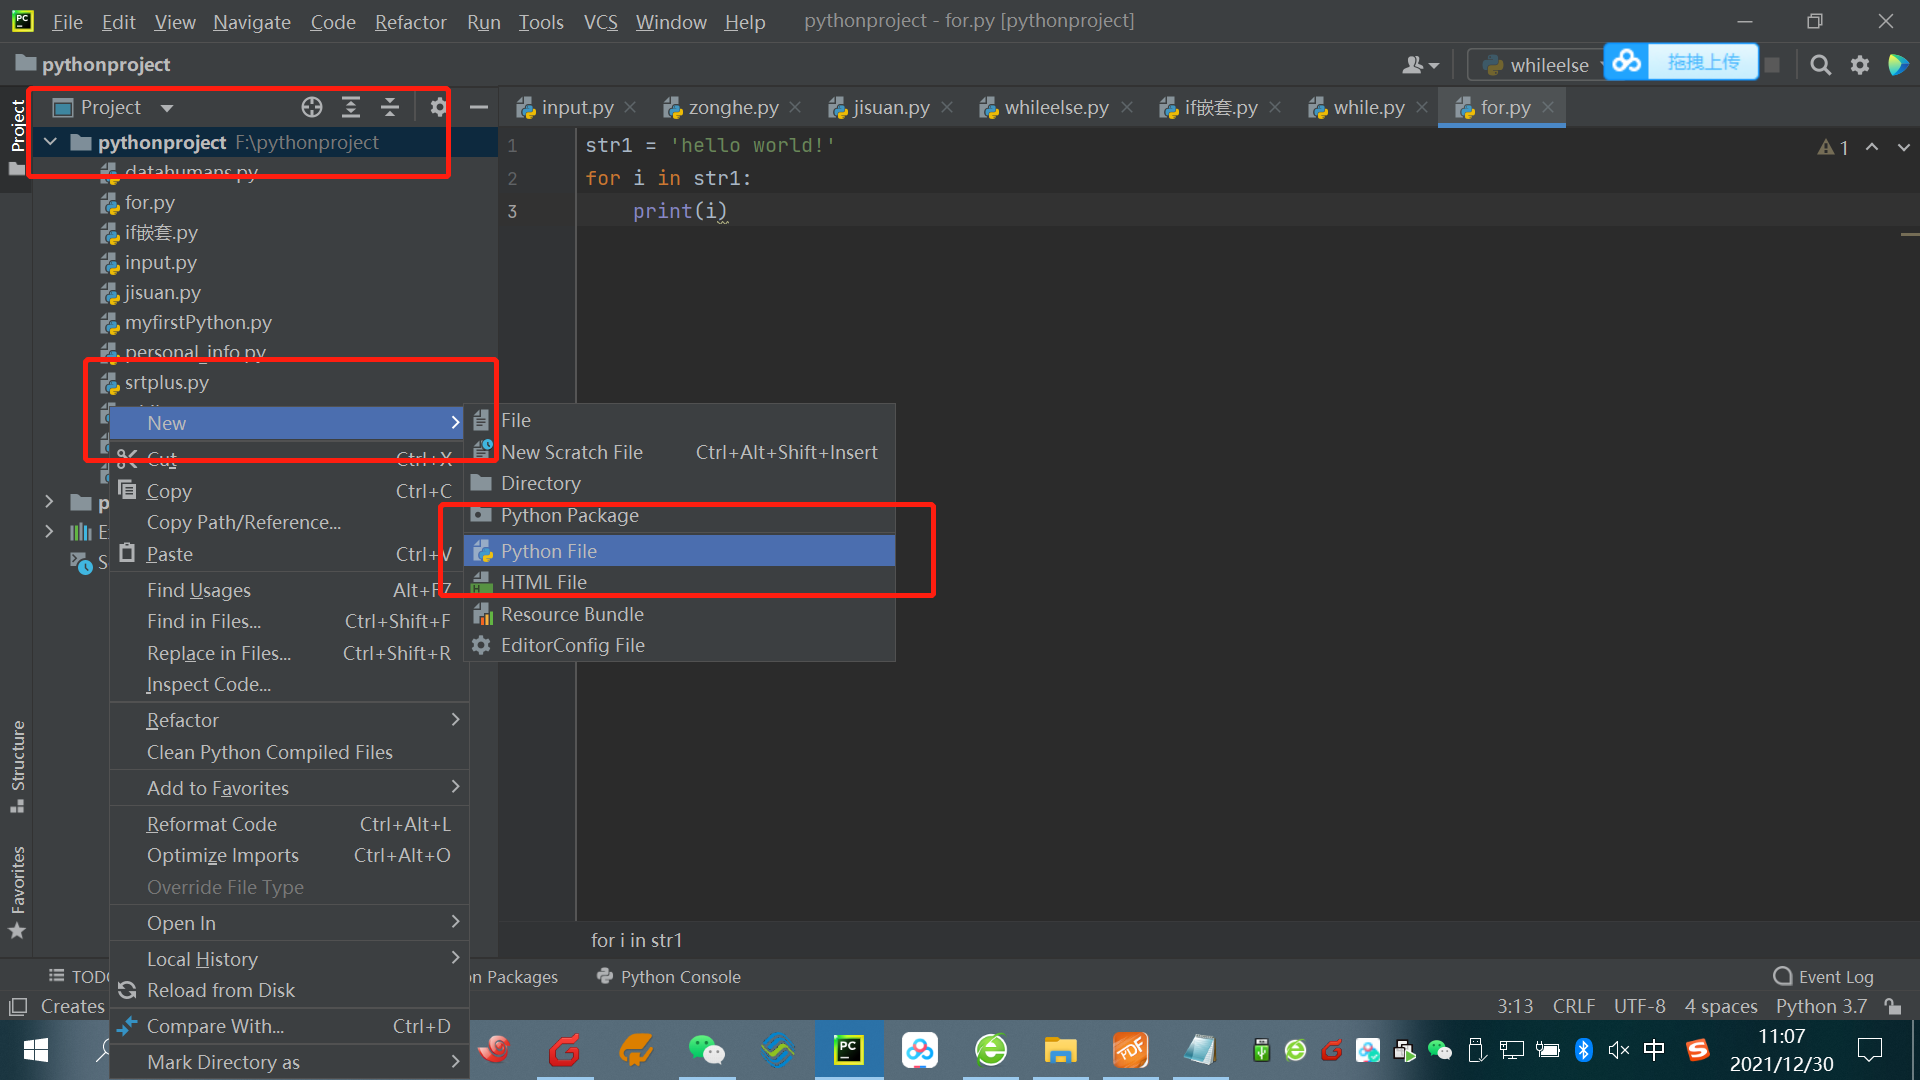Click Expand All icon in Project panel
The height and width of the screenshot is (1080, 1920).
click(x=351, y=107)
